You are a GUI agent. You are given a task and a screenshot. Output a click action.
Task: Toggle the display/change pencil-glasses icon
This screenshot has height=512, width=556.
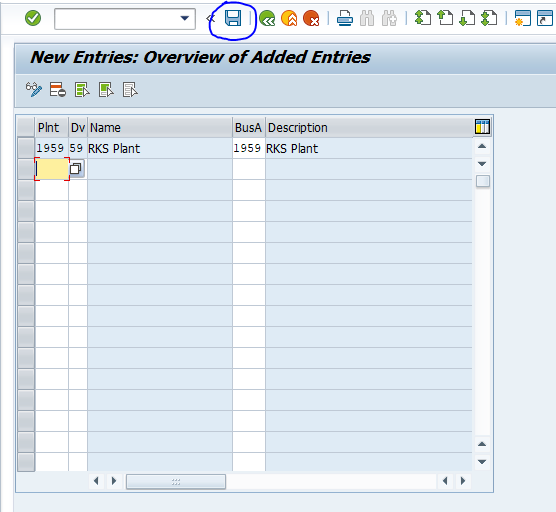tap(34, 90)
